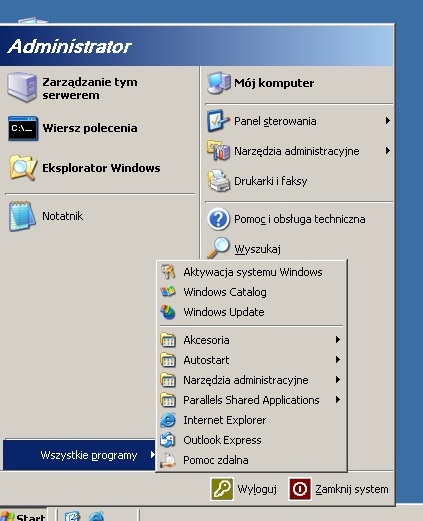Open Drukarki i faksy printer icon
423x521 pixels.
[219, 181]
